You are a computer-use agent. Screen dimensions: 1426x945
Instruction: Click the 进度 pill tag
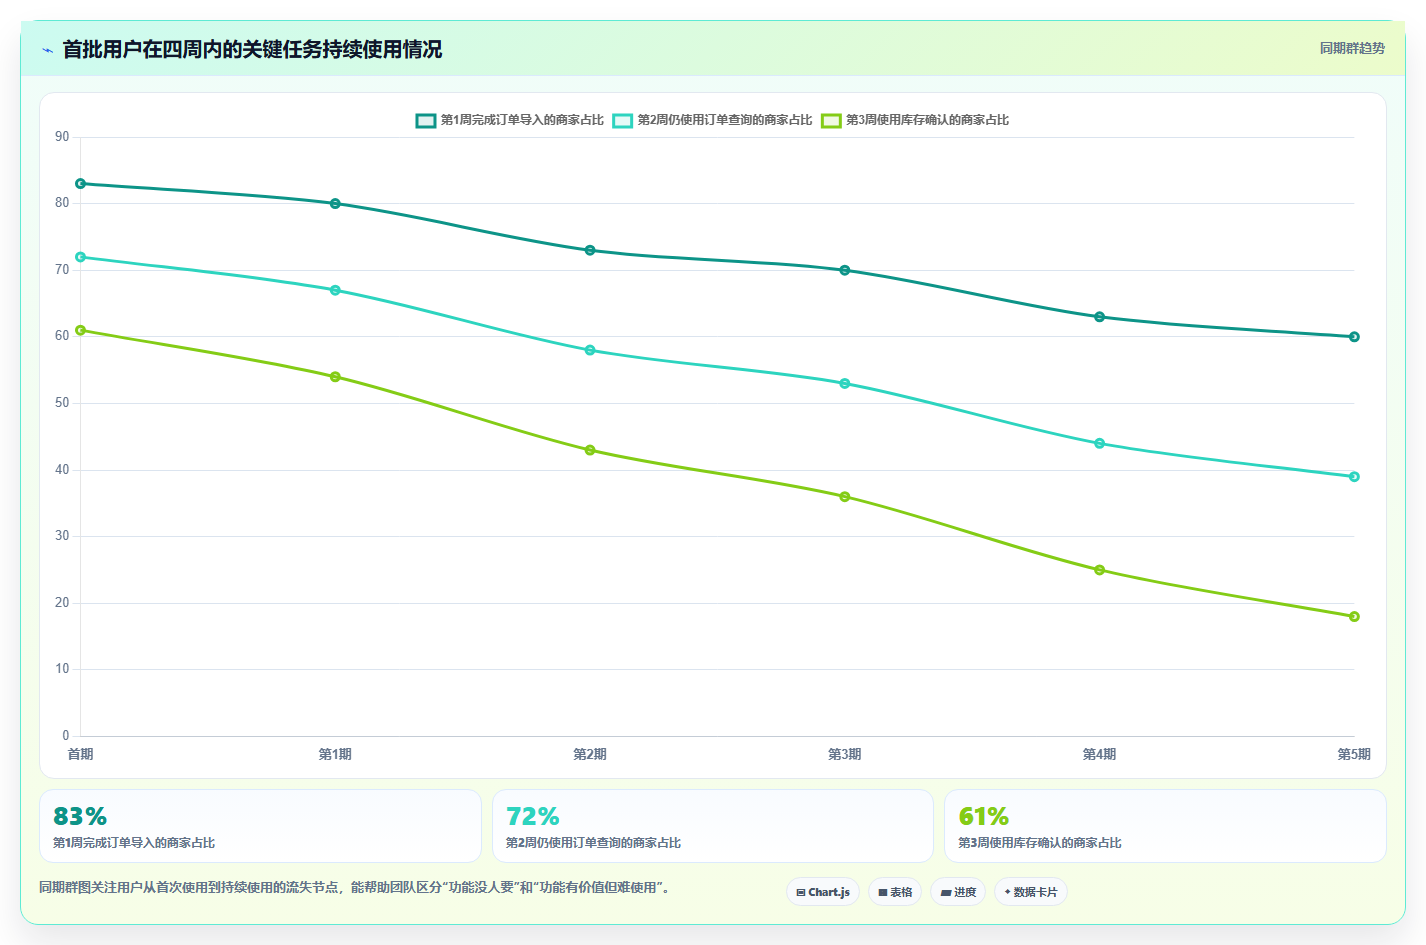click(958, 892)
